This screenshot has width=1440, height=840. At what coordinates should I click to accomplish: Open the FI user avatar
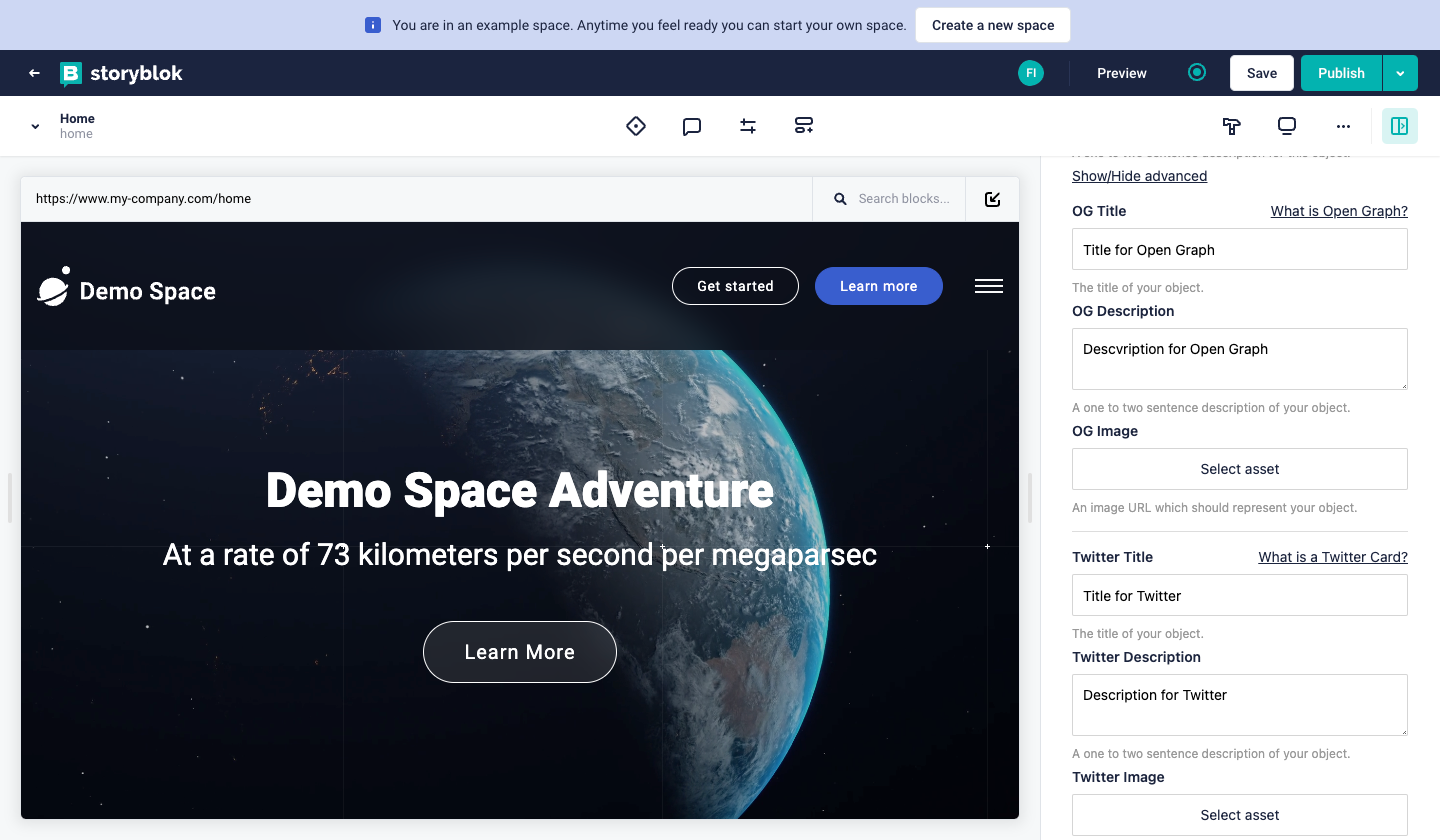click(1031, 73)
